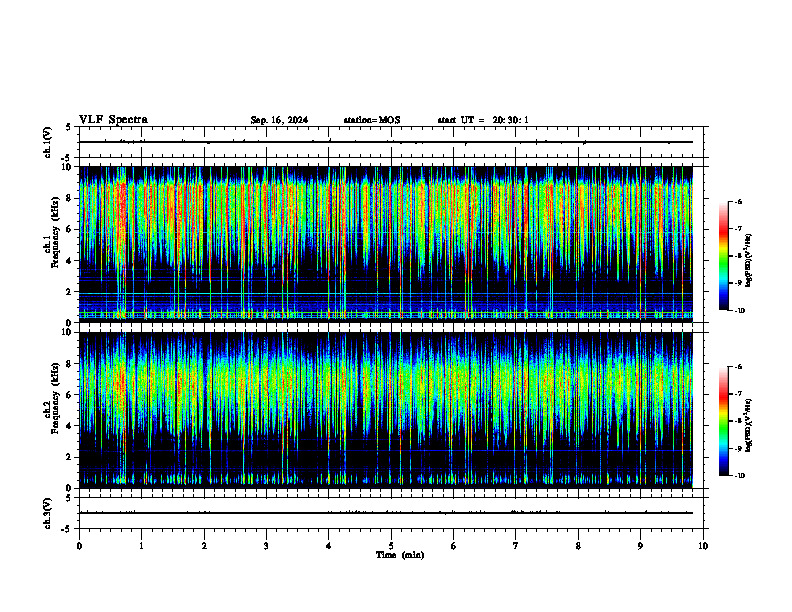Click the ch.2 frequency tick label "8"
This screenshot has height=612, width=792.
69,364
